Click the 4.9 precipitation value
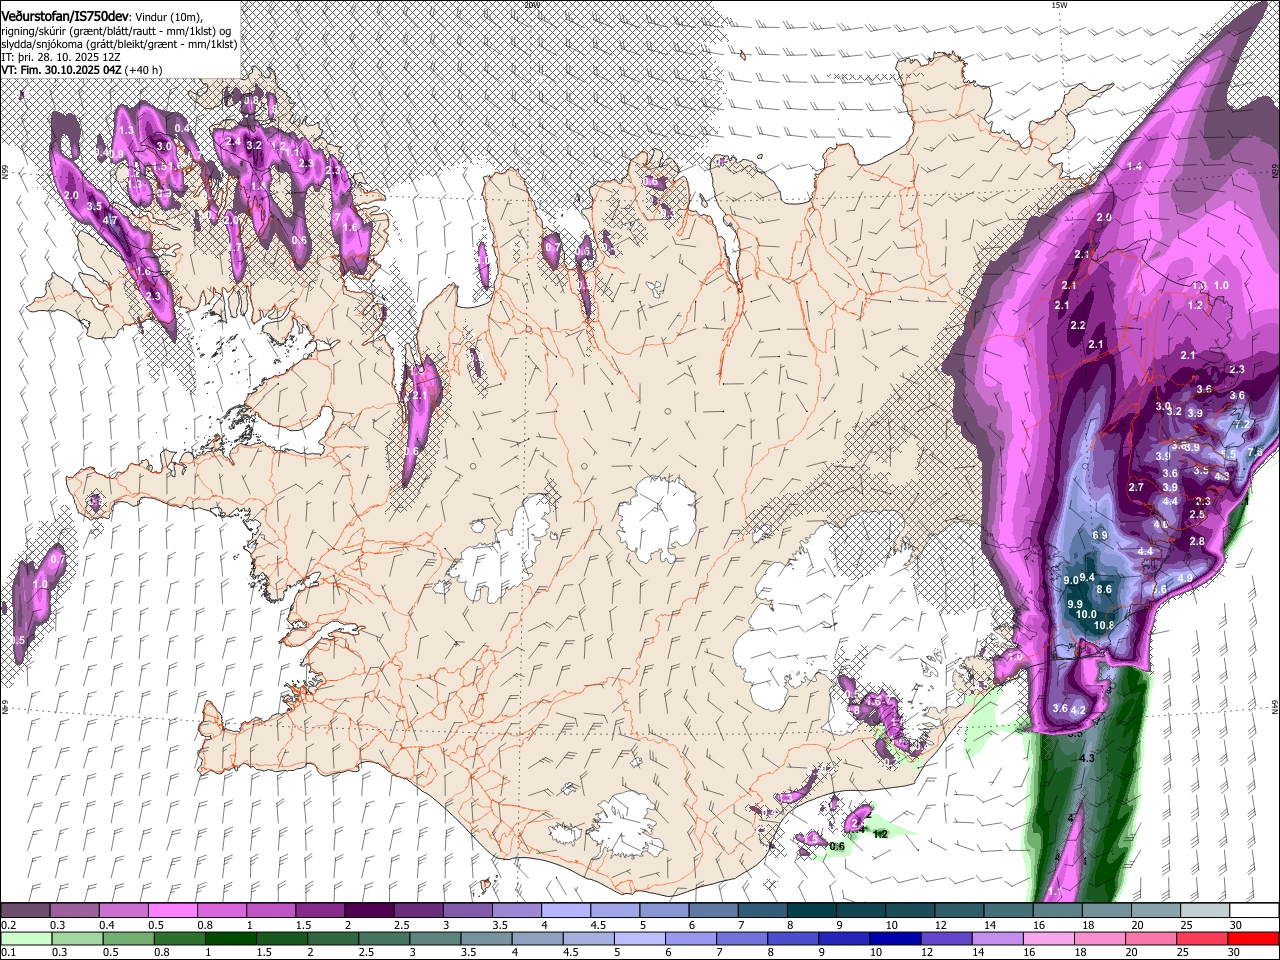 coord(1185,578)
